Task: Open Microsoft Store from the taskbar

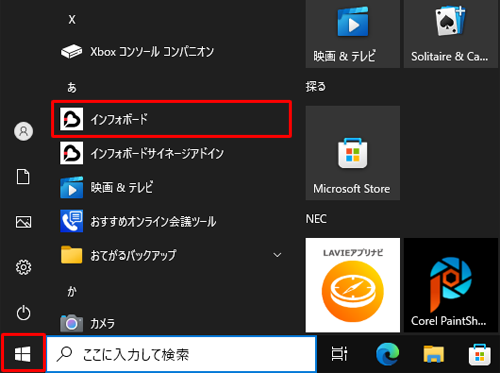Action: 480,354
